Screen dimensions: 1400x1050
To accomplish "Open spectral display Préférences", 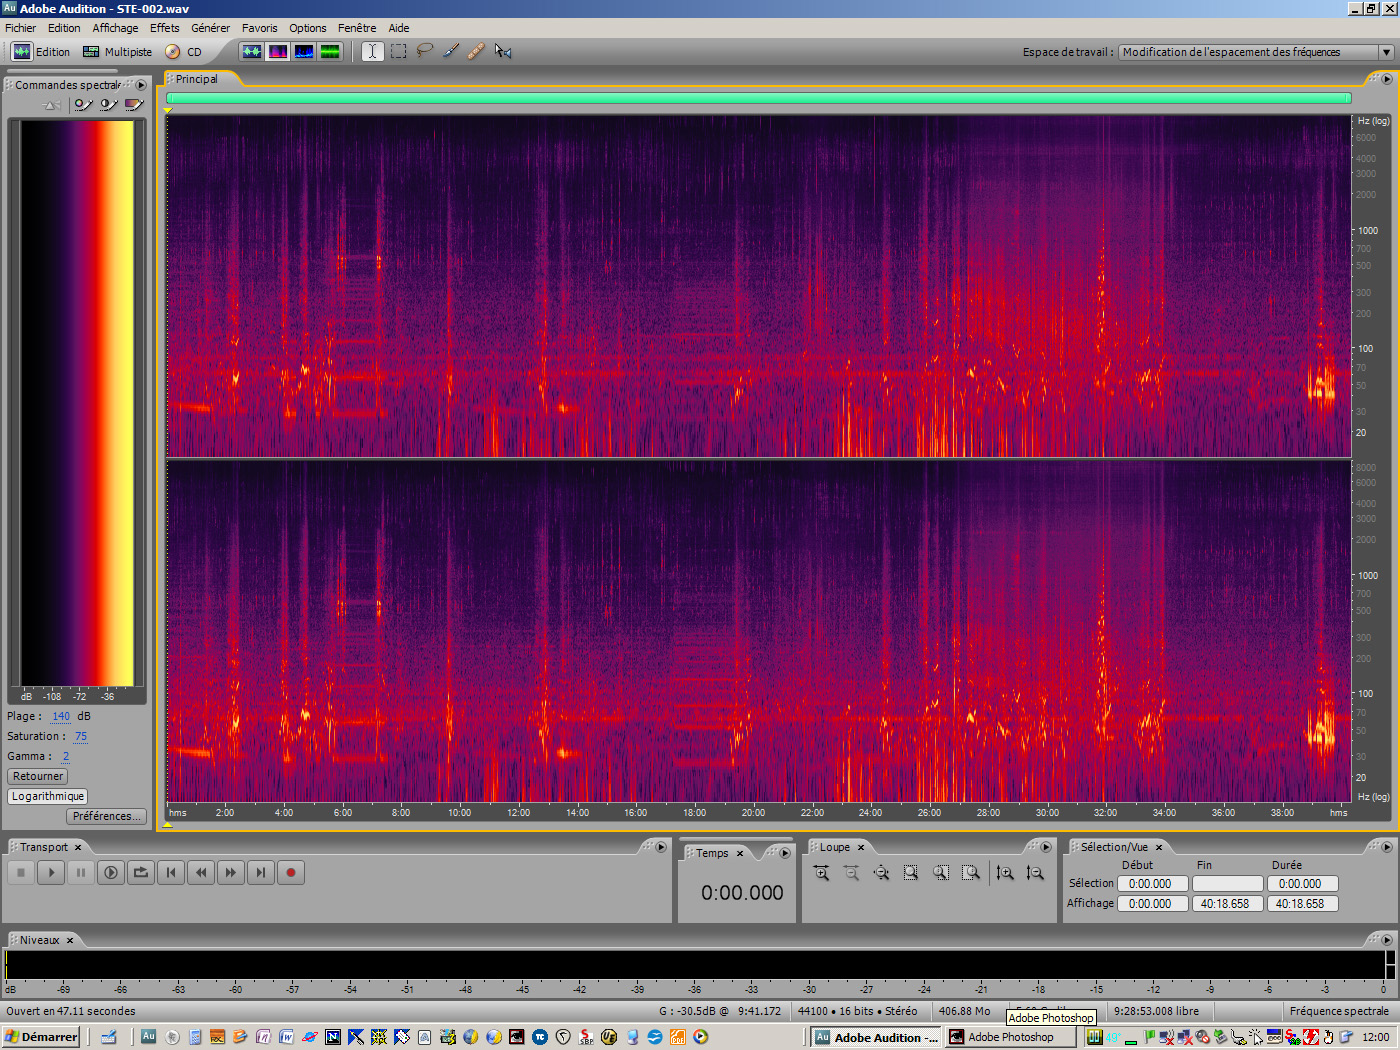I will pos(105,816).
